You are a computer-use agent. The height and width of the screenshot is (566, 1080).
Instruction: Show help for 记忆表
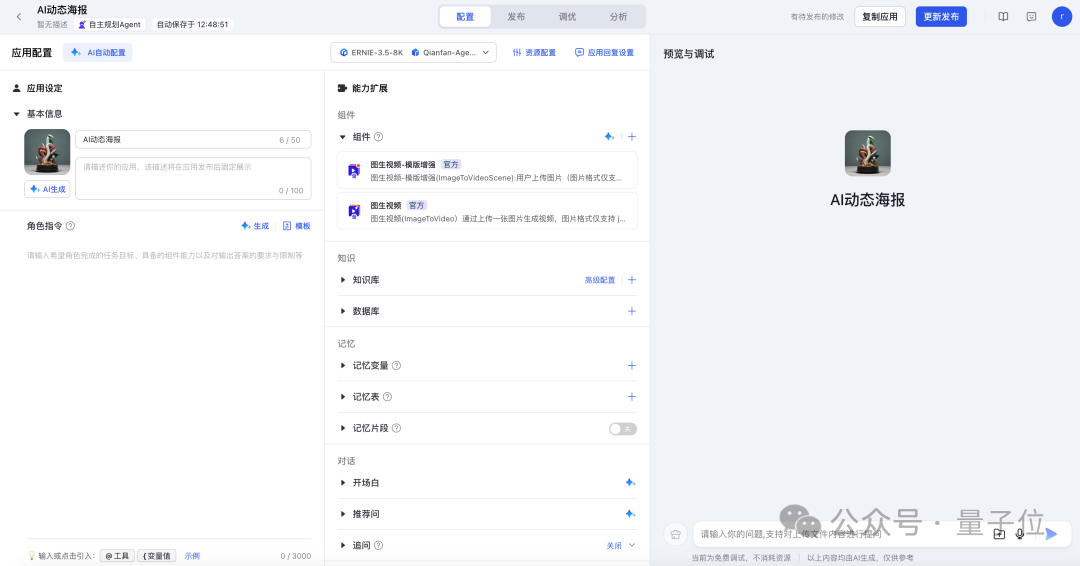387,397
